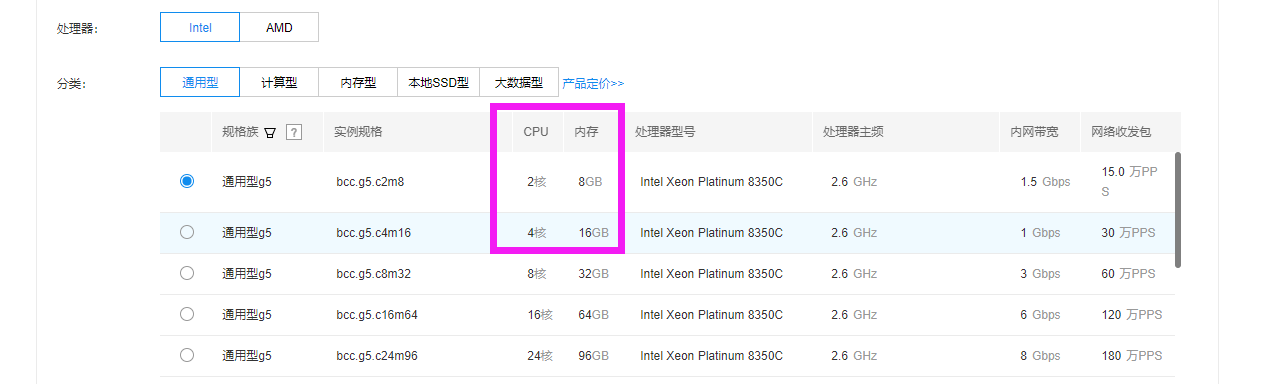Click the 内网带宽 column header
The width and height of the screenshot is (1269, 384).
(1034, 132)
